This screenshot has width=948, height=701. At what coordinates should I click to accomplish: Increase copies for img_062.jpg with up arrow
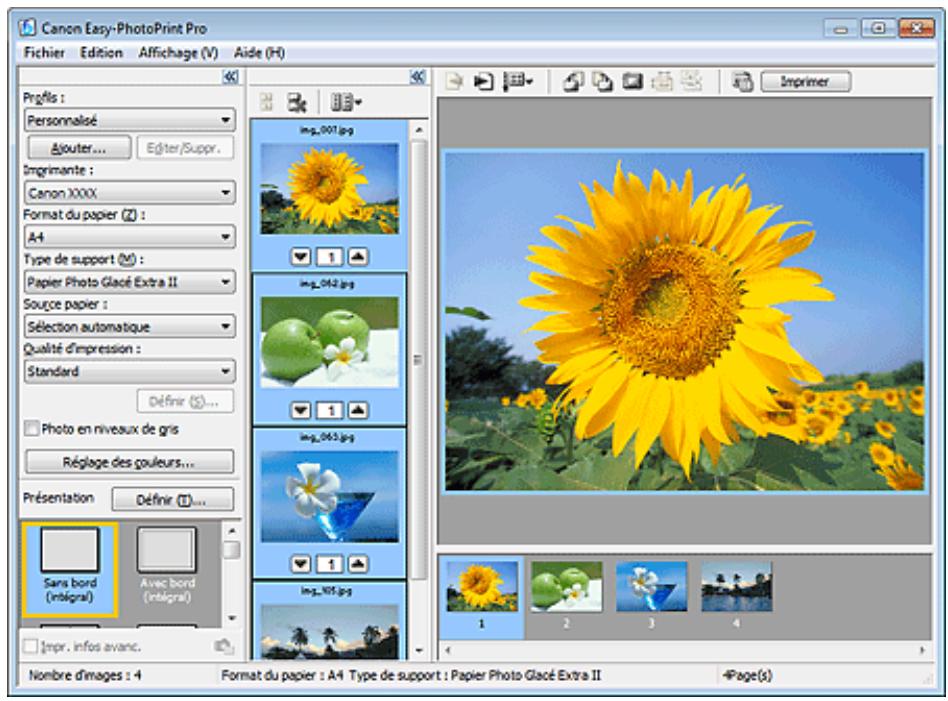tap(359, 411)
